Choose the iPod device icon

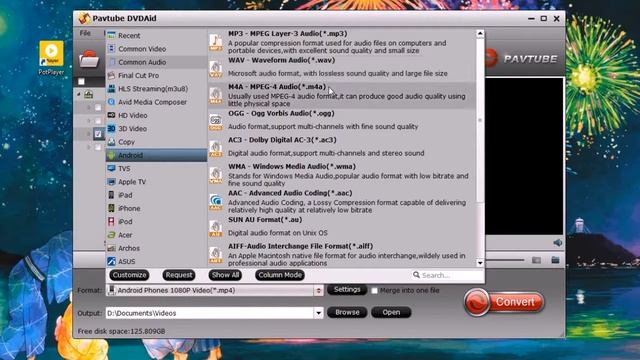tap(111, 221)
